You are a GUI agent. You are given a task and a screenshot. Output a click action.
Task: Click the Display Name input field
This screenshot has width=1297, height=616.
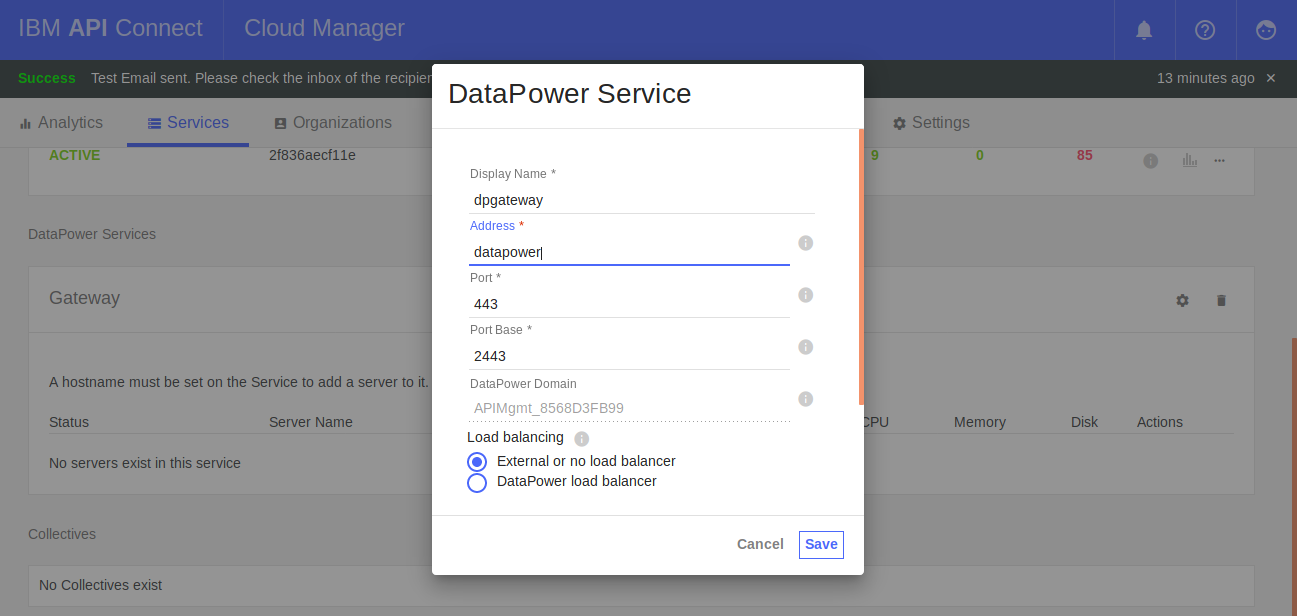coord(641,200)
